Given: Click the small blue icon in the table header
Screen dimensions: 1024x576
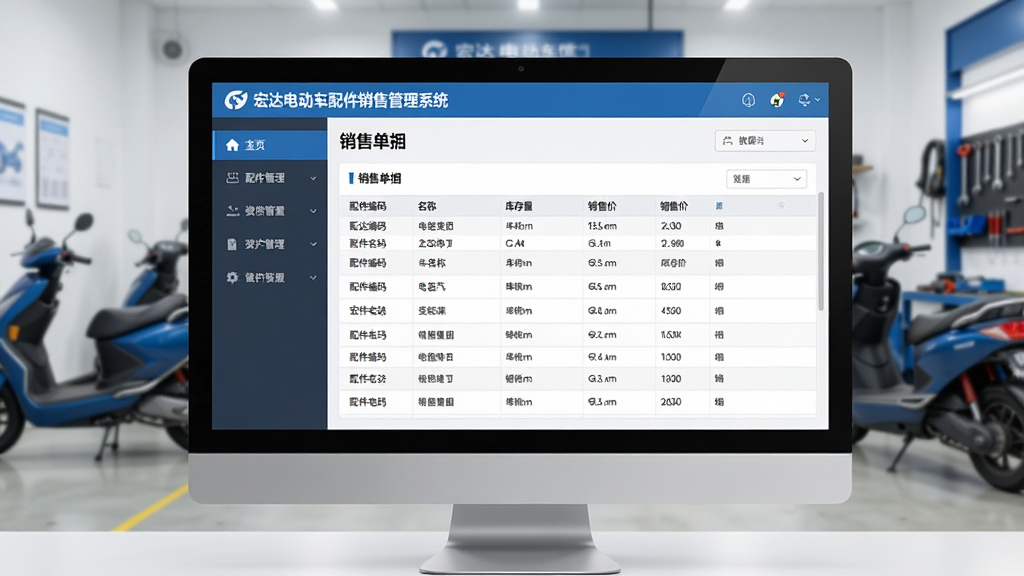Looking at the screenshot, I should [x=719, y=206].
